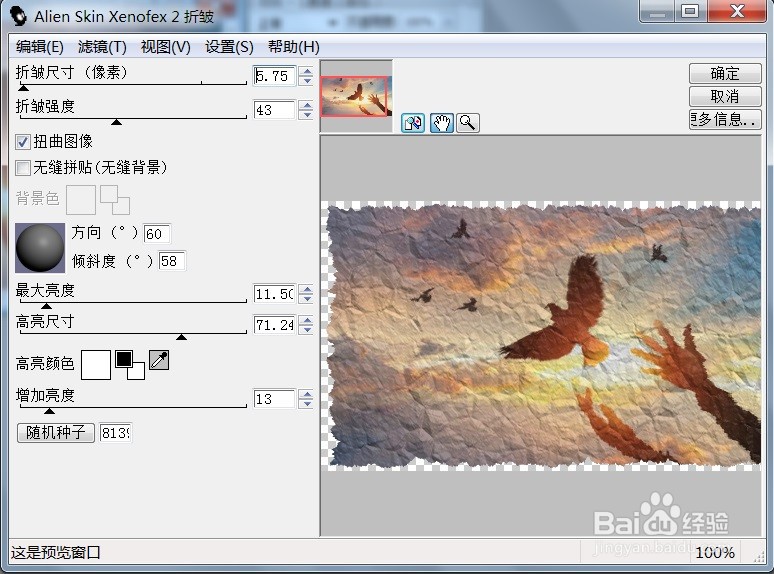Click the crumpled preview image
This screenshot has height=574, width=774.
pyautogui.click(x=541, y=336)
